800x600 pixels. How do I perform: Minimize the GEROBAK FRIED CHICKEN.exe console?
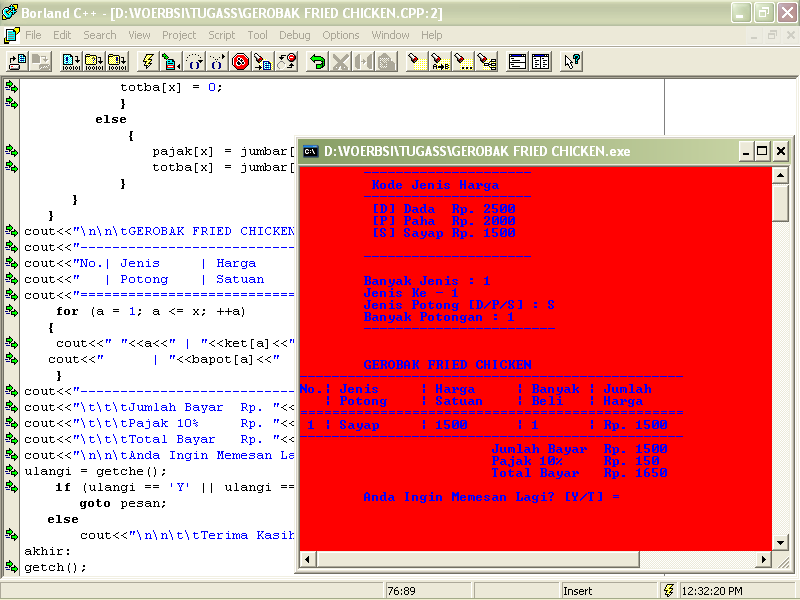[746, 152]
